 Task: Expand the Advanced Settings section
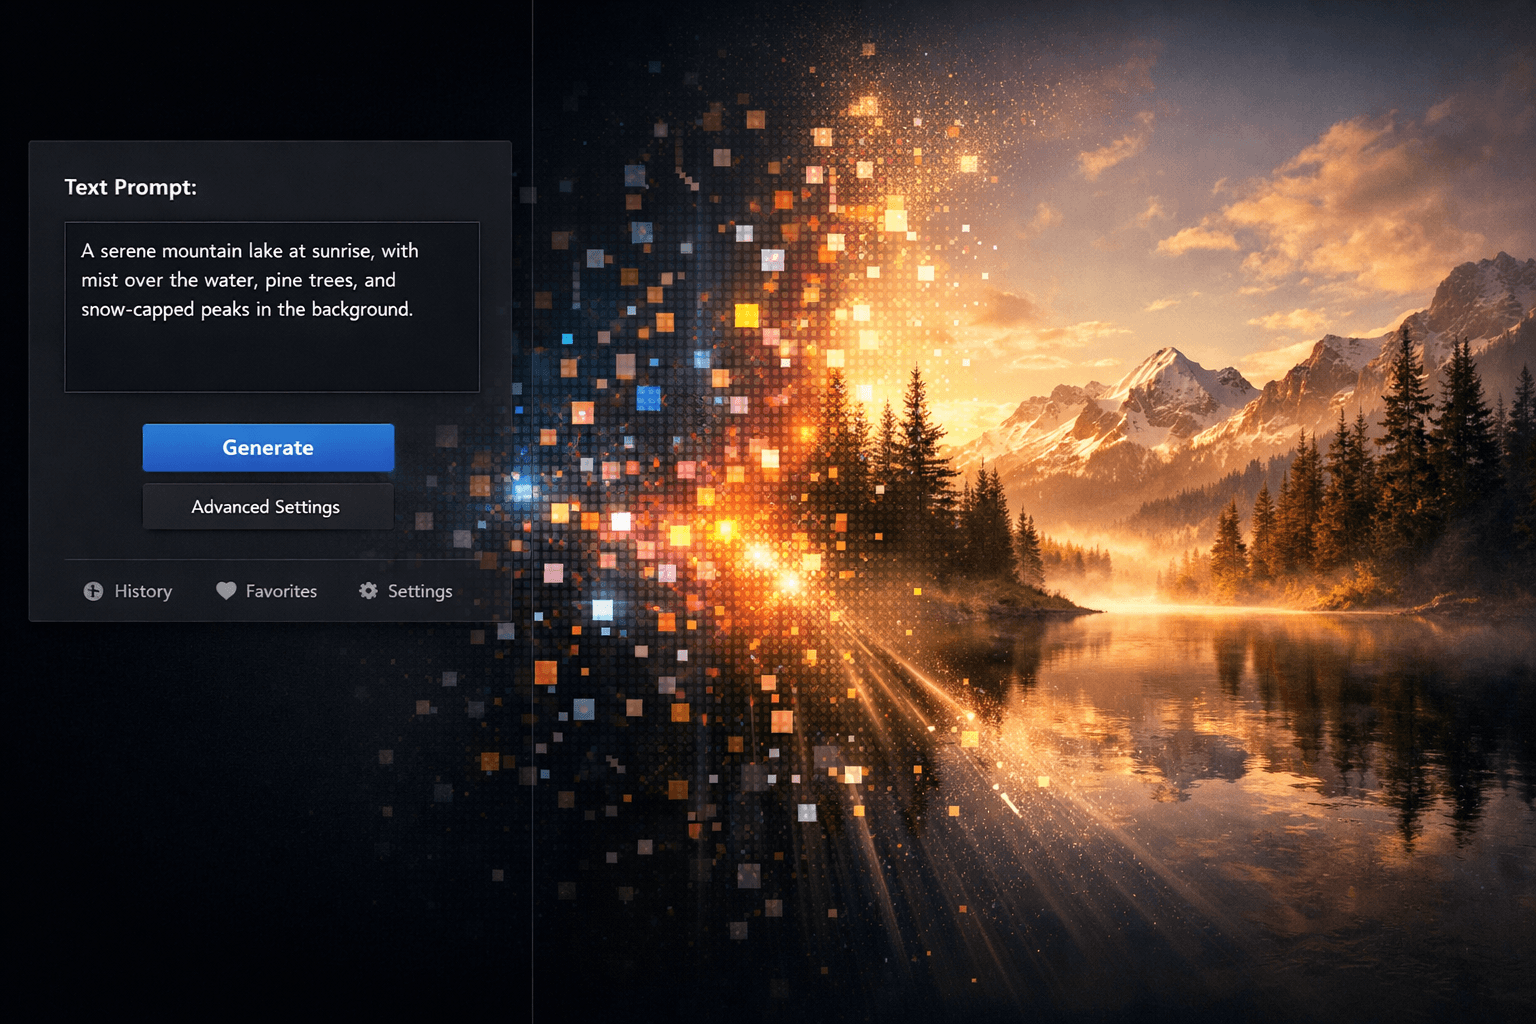[x=267, y=507]
